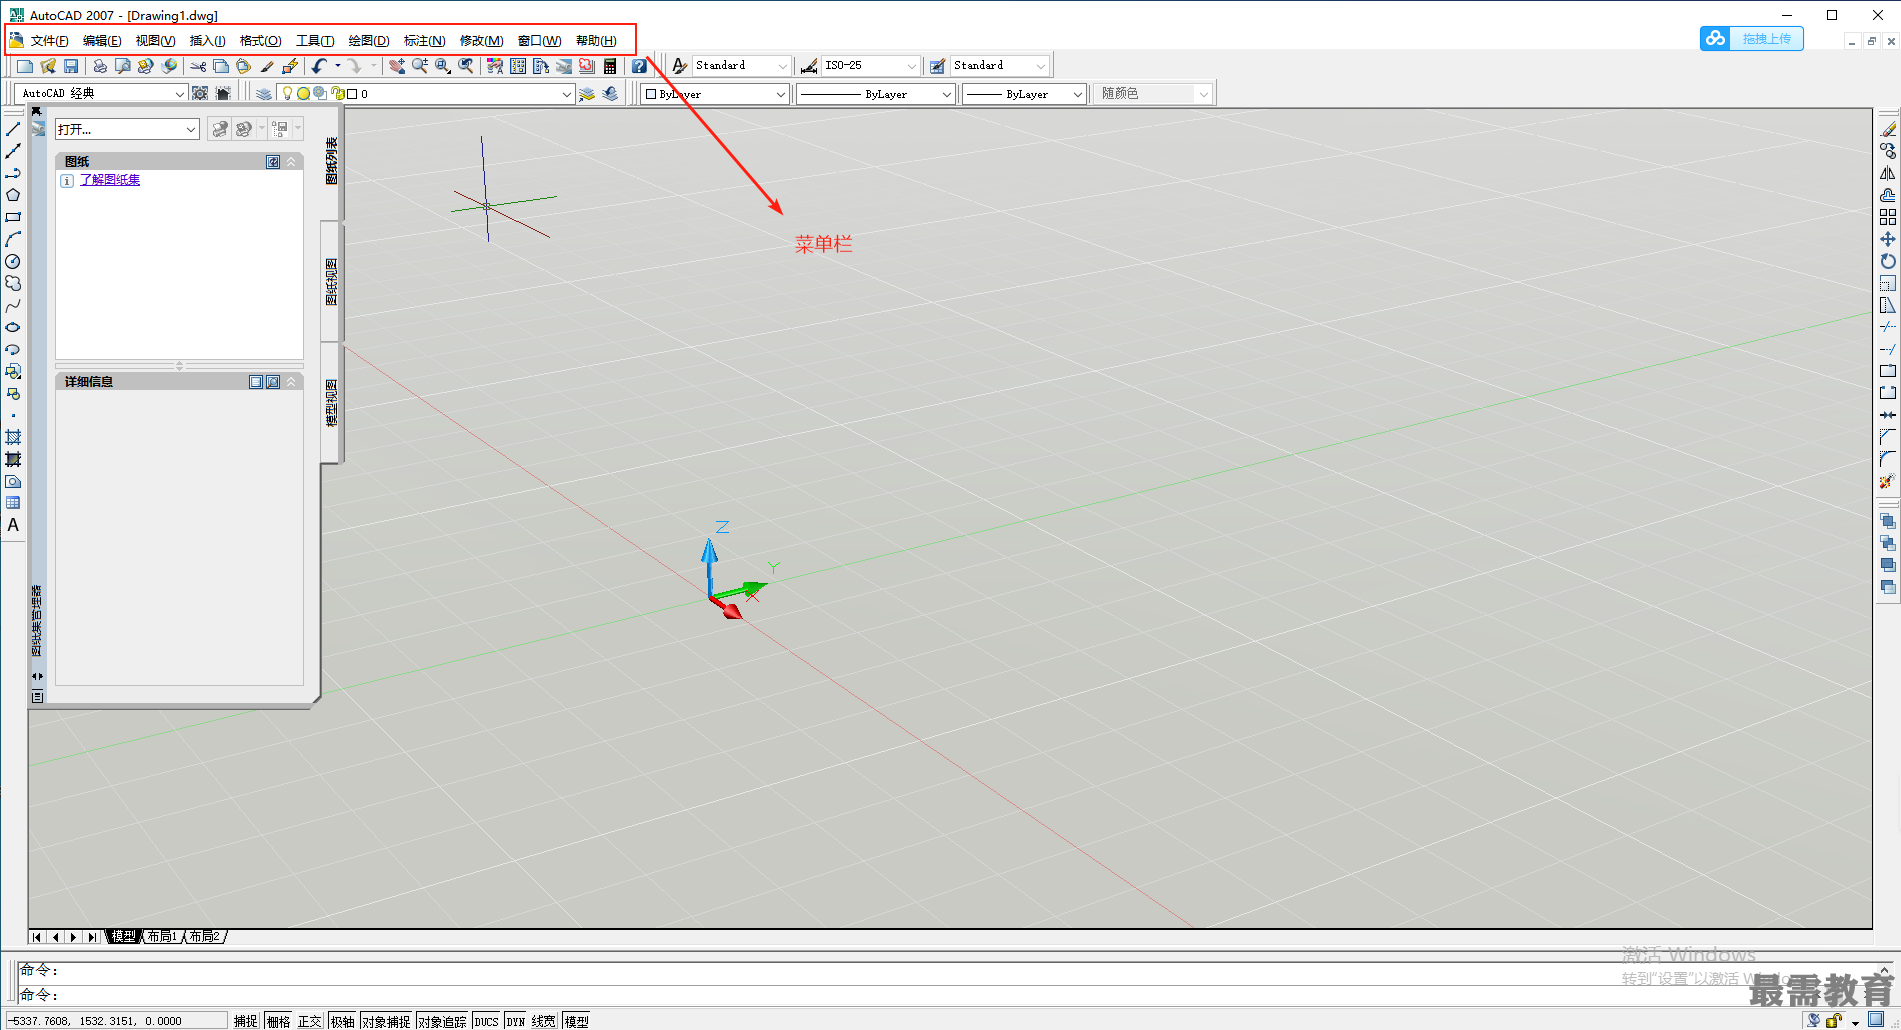
Task: Select the Spline draw tool
Action: (x=13, y=305)
